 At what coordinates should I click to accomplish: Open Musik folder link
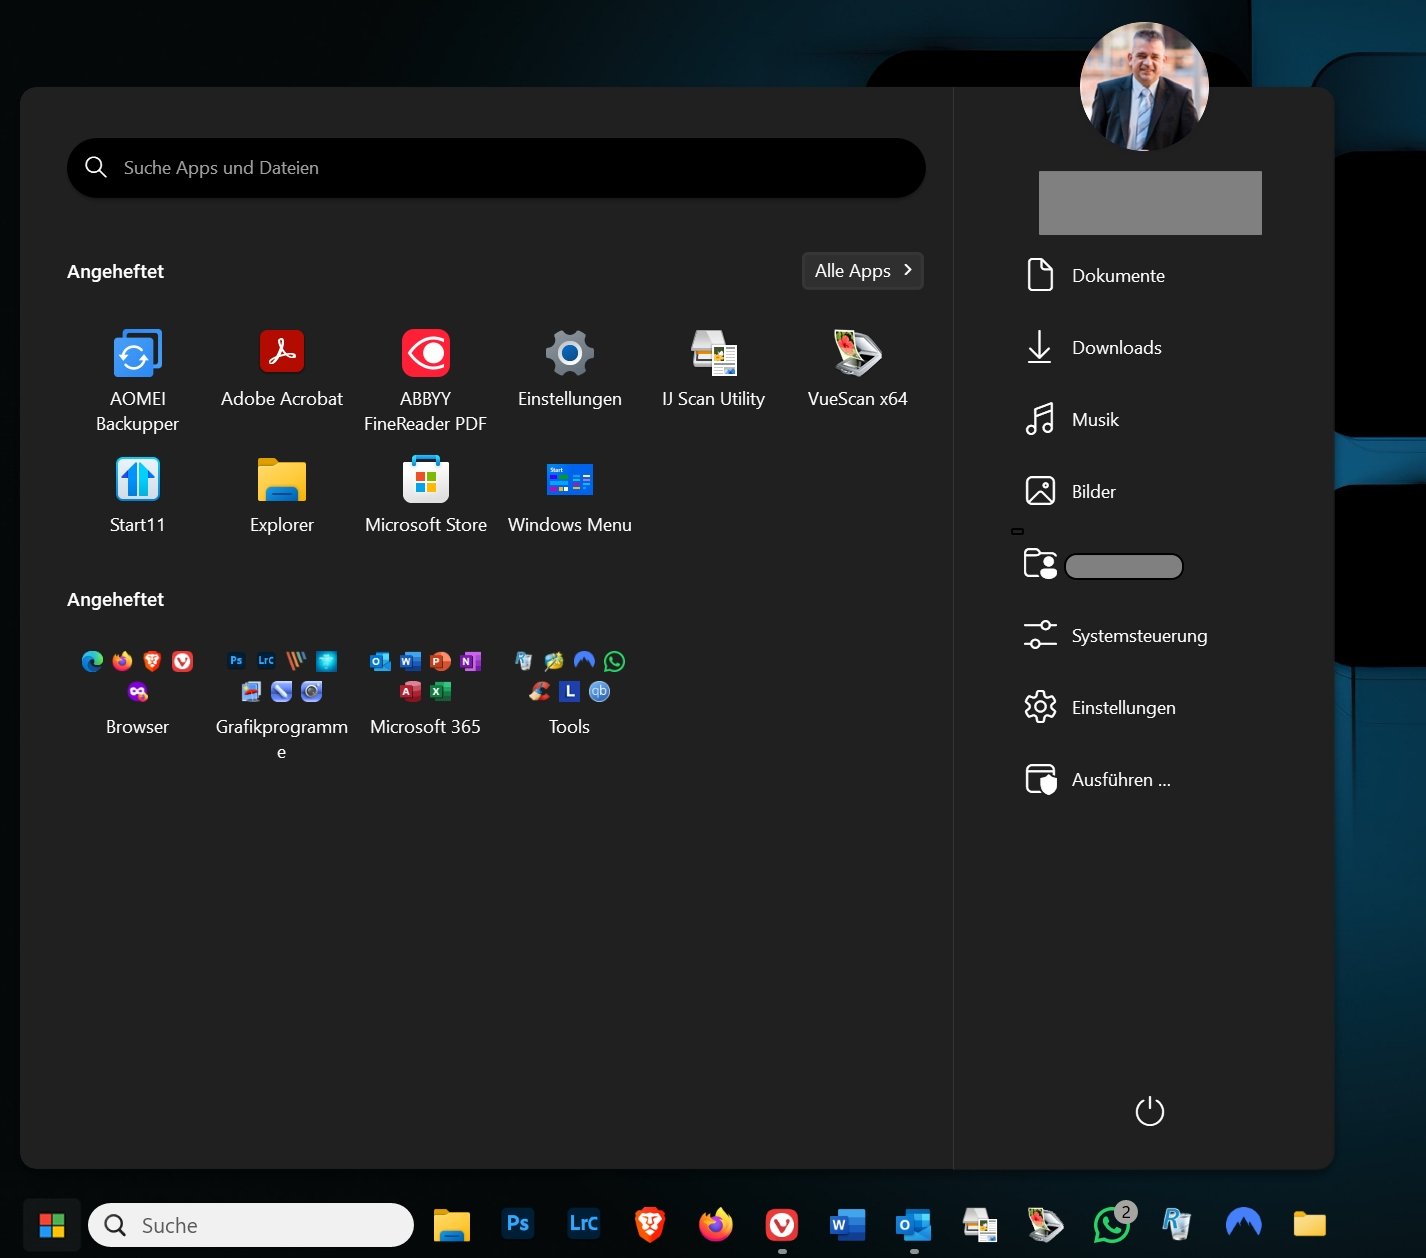click(1072, 419)
